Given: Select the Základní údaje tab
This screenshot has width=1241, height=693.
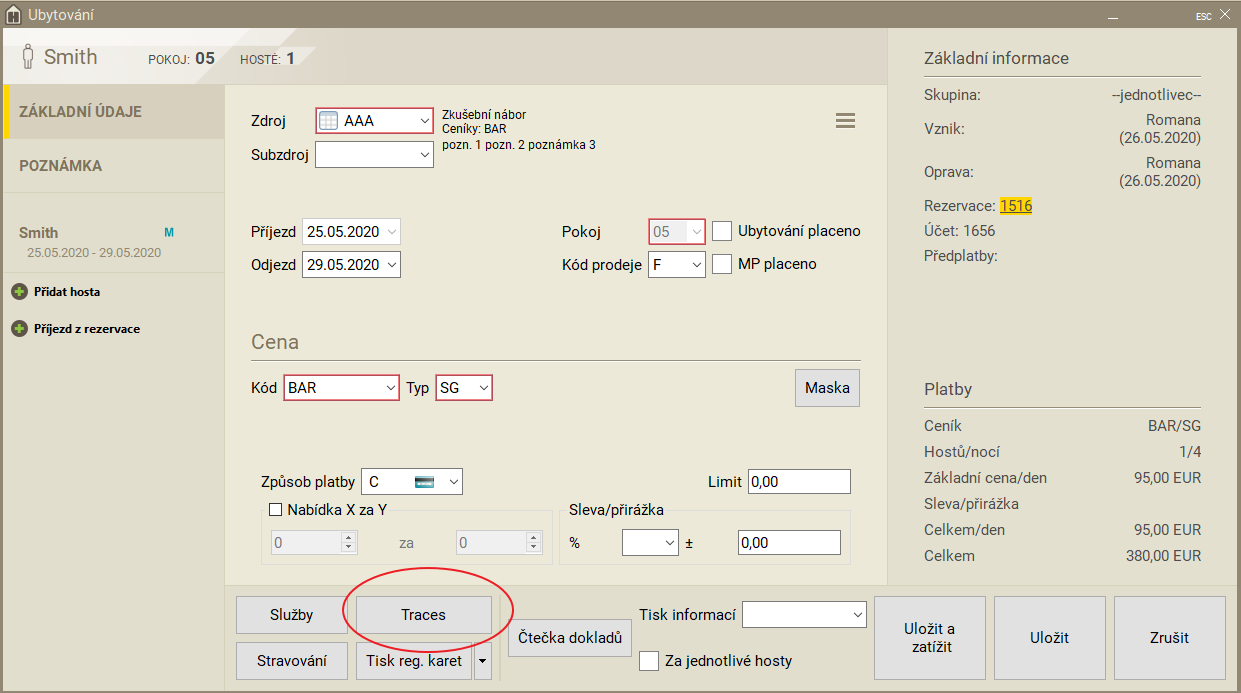Looking at the screenshot, I should click(80, 112).
